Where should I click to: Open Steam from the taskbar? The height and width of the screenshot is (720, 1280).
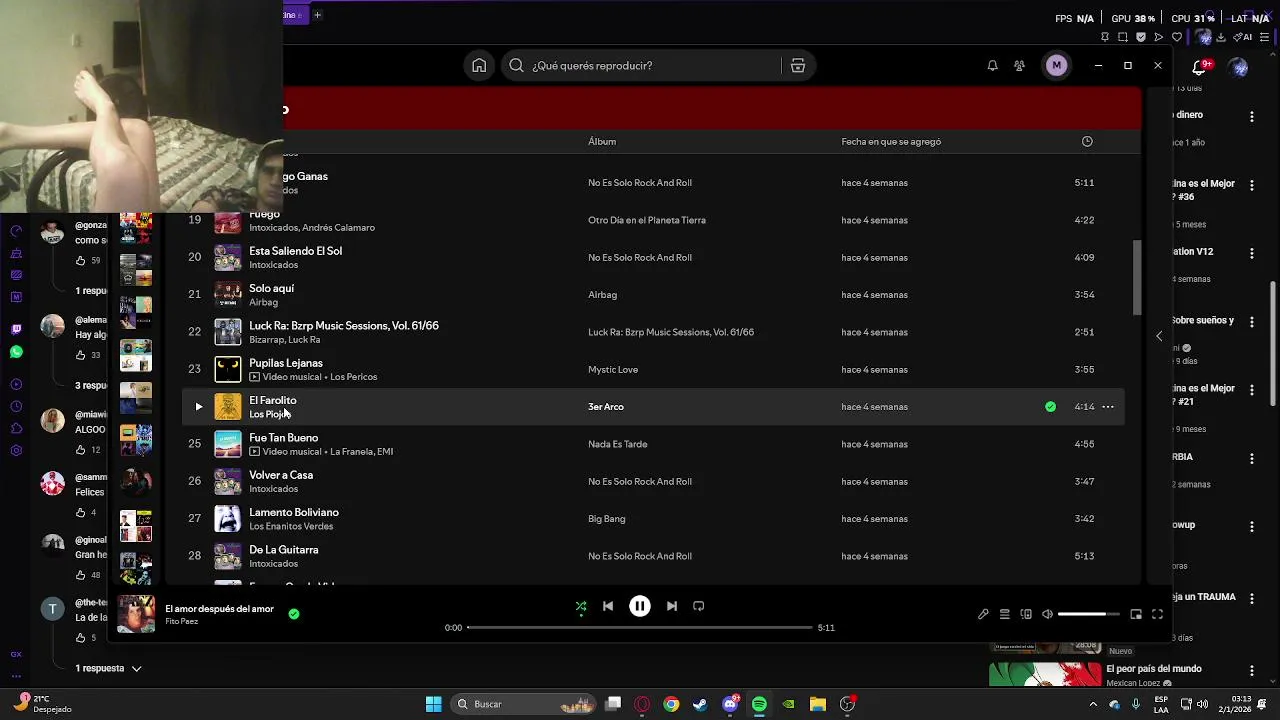click(x=700, y=704)
